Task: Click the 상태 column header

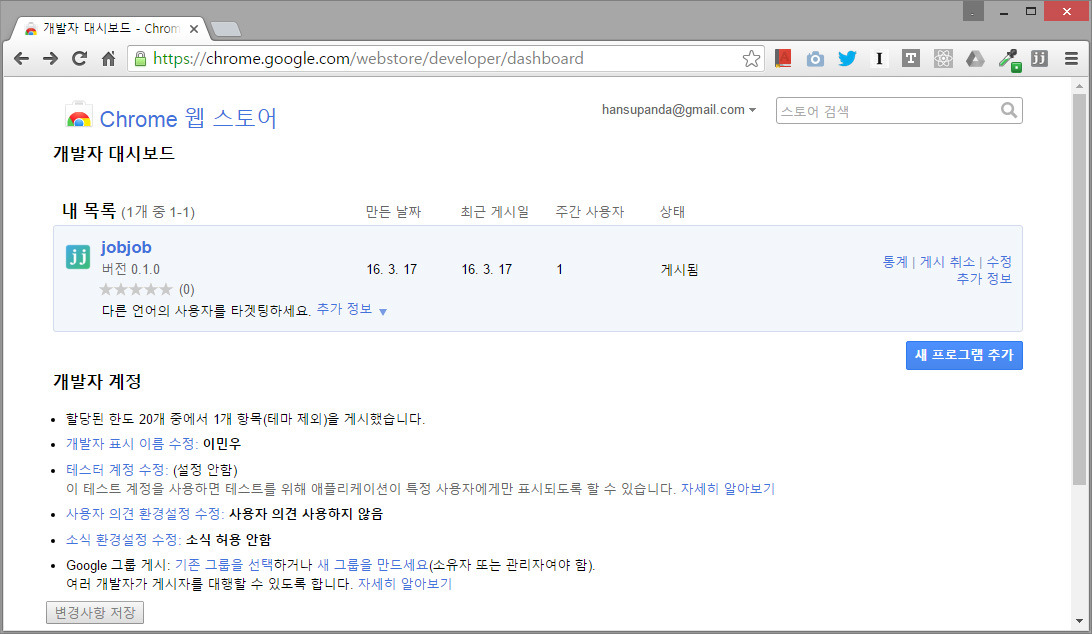Action: pyautogui.click(x=672, y=212)
